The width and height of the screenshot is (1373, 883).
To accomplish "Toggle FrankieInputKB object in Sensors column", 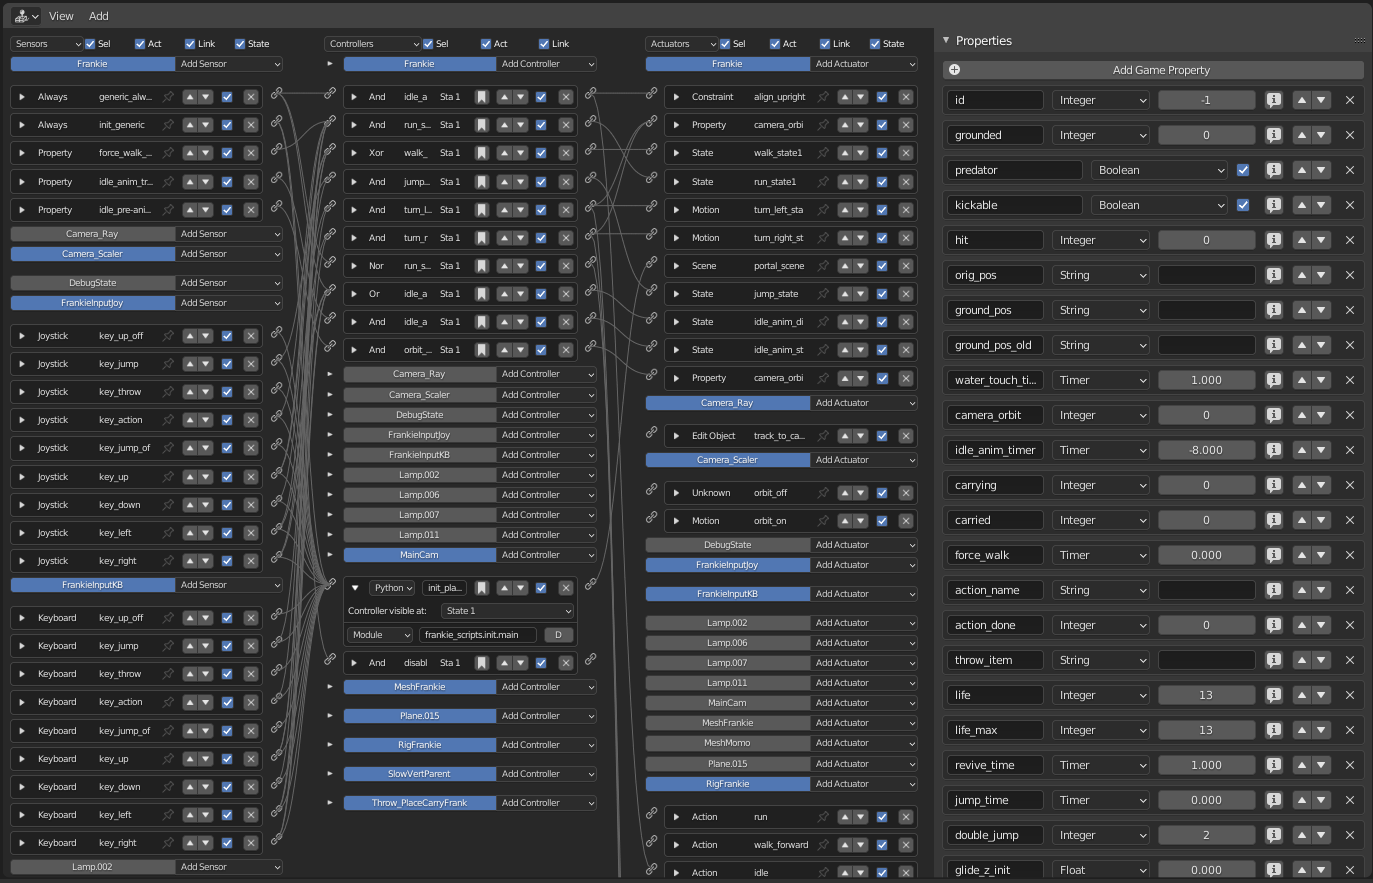I will (92, 585).
